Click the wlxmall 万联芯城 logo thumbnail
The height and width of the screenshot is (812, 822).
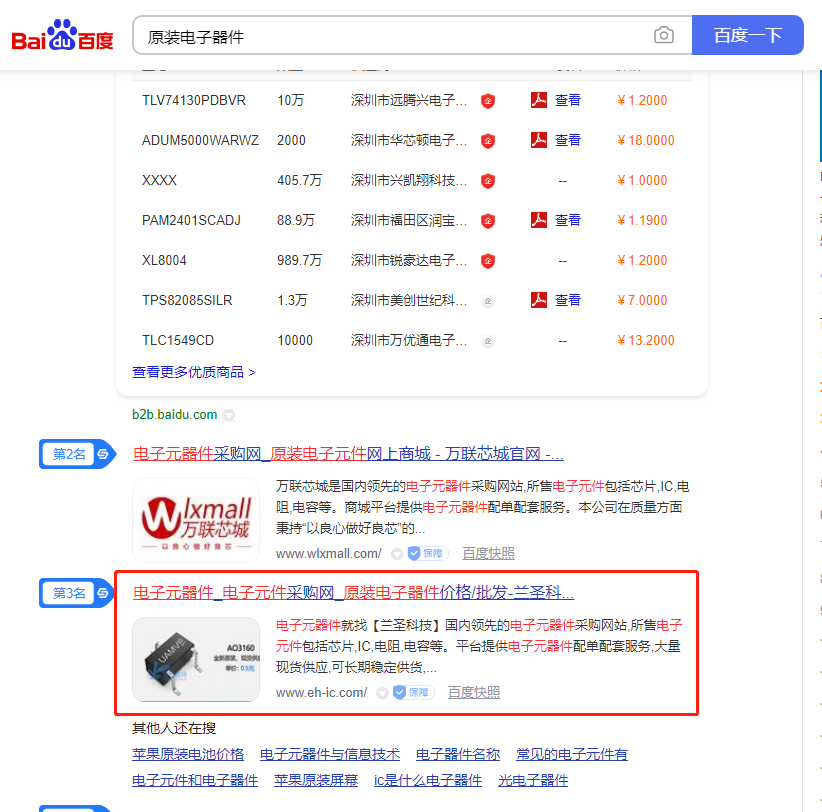click(x=196, y=520)
